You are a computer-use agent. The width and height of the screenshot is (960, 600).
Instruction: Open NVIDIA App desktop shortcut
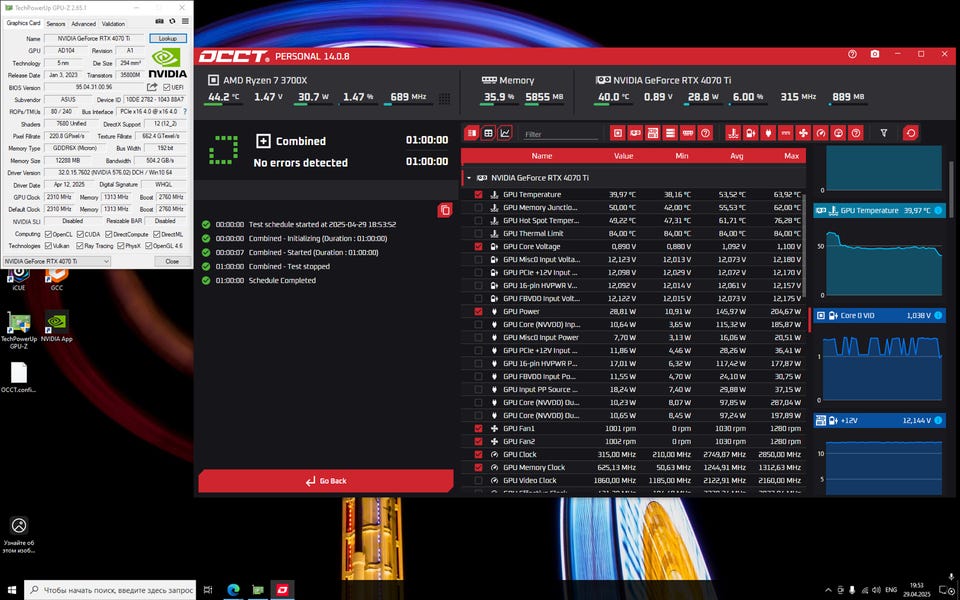pos(56,326)
